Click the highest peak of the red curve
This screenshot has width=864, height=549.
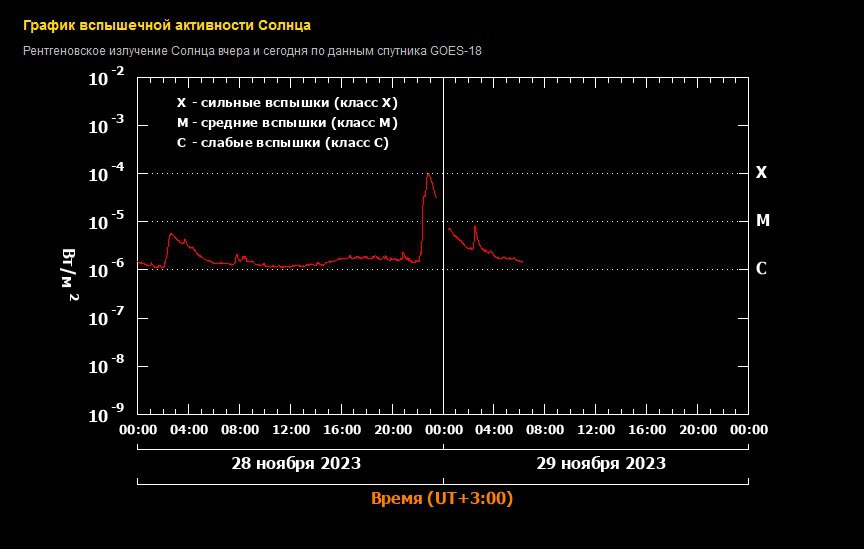[428, 175]
